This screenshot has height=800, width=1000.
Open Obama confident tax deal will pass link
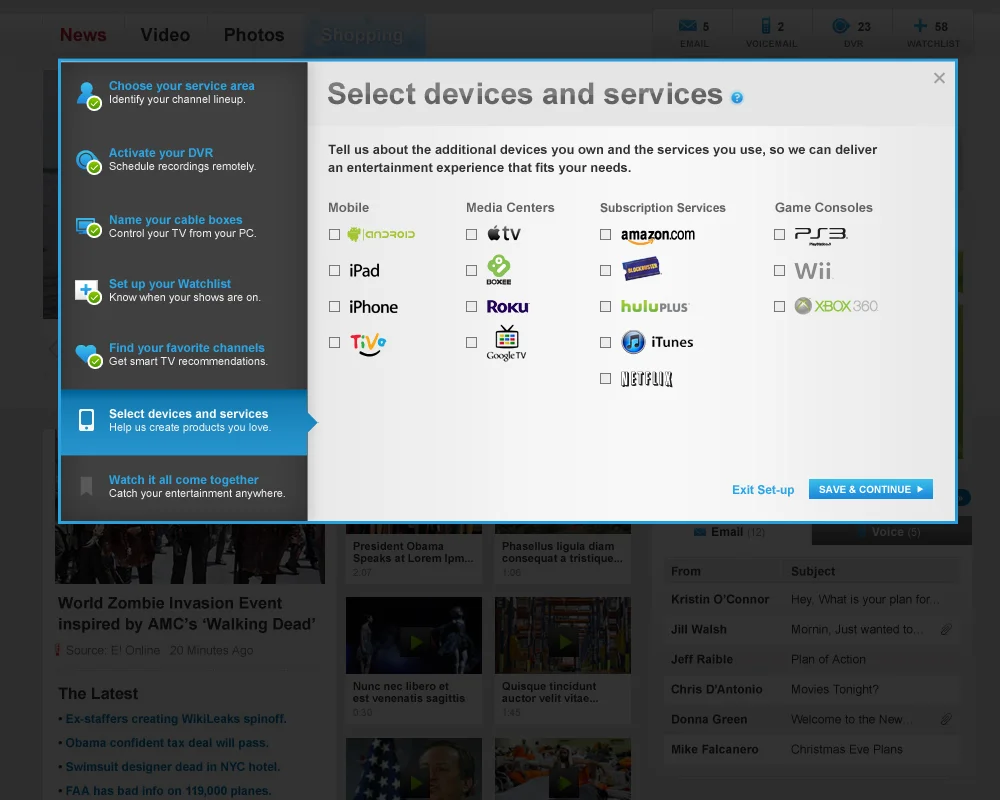167,743
